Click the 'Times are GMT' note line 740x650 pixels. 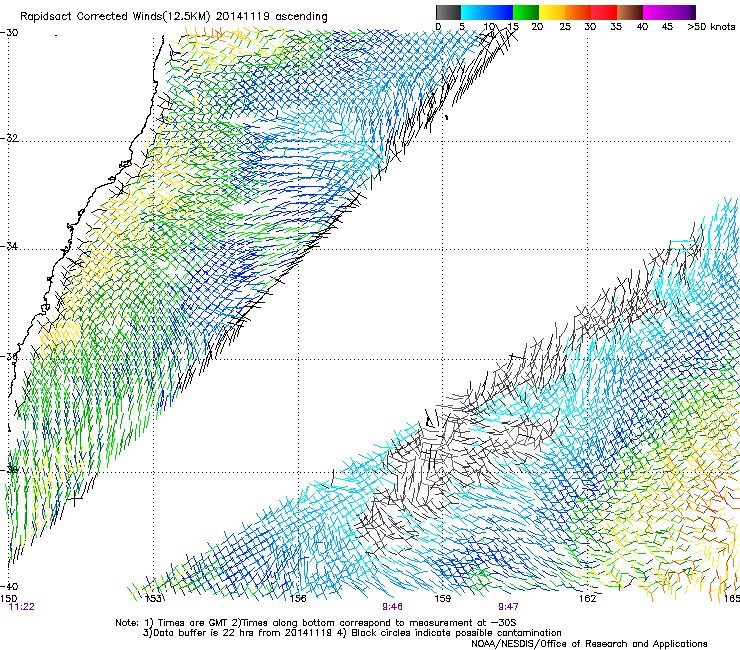316,623
